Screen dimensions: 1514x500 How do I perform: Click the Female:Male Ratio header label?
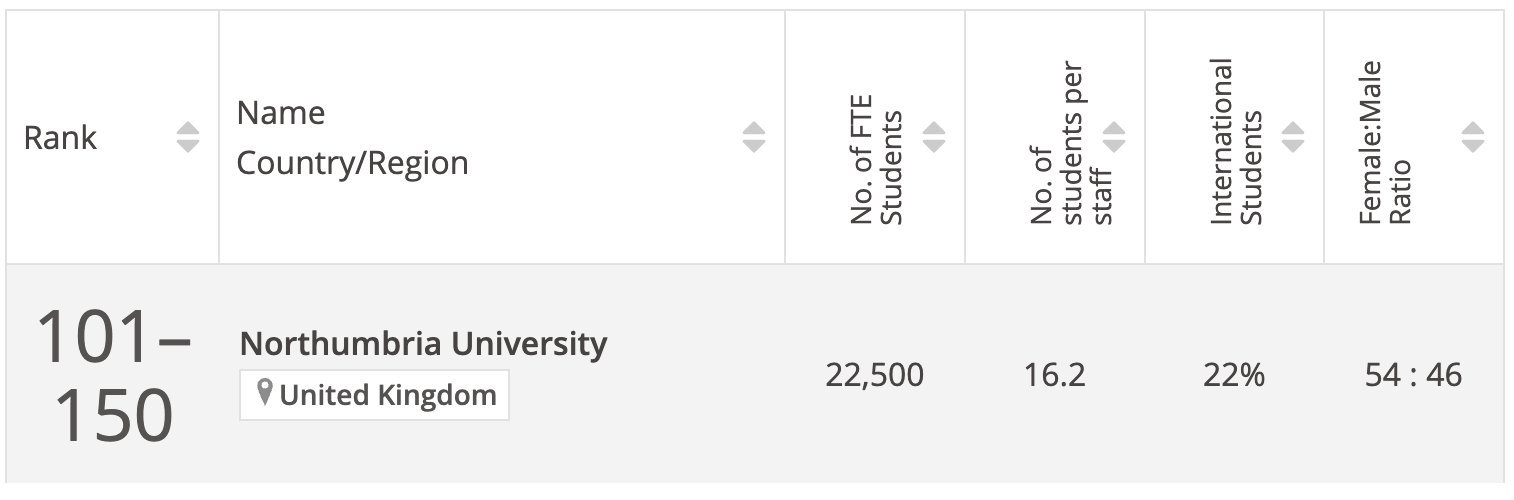(1385, 143)
